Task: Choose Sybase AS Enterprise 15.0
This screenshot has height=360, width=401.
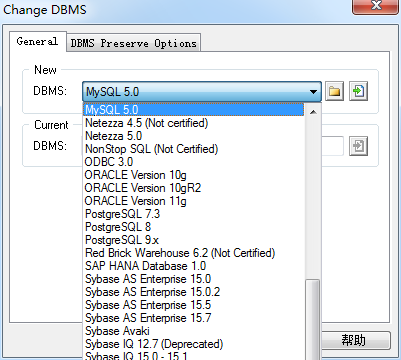Action: [x=193, y=279]
